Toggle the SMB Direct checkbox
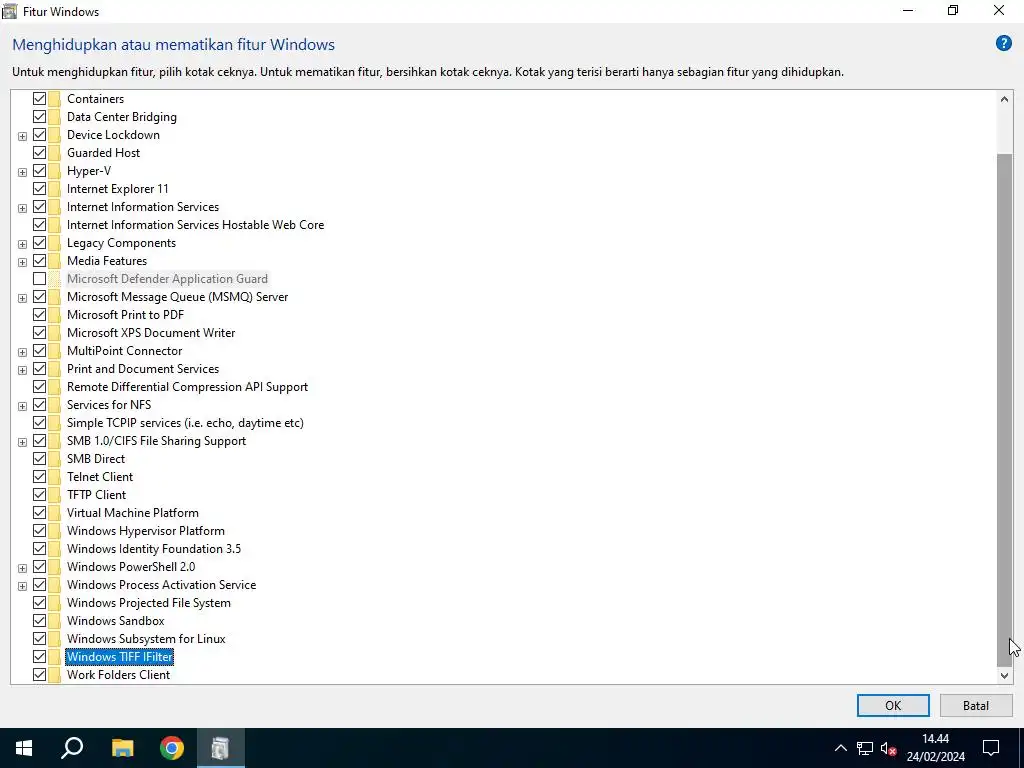The width and height of the screenshot is (1024, 768). [39, 459]
